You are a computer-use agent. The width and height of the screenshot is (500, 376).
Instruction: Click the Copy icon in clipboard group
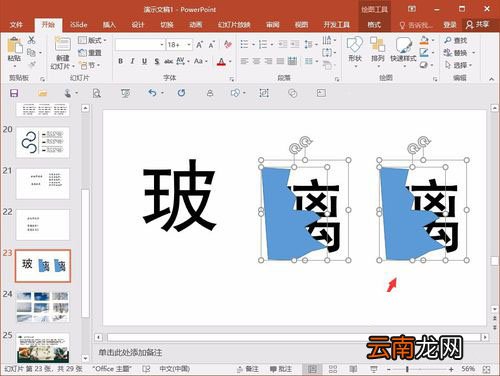coord(31,52)
